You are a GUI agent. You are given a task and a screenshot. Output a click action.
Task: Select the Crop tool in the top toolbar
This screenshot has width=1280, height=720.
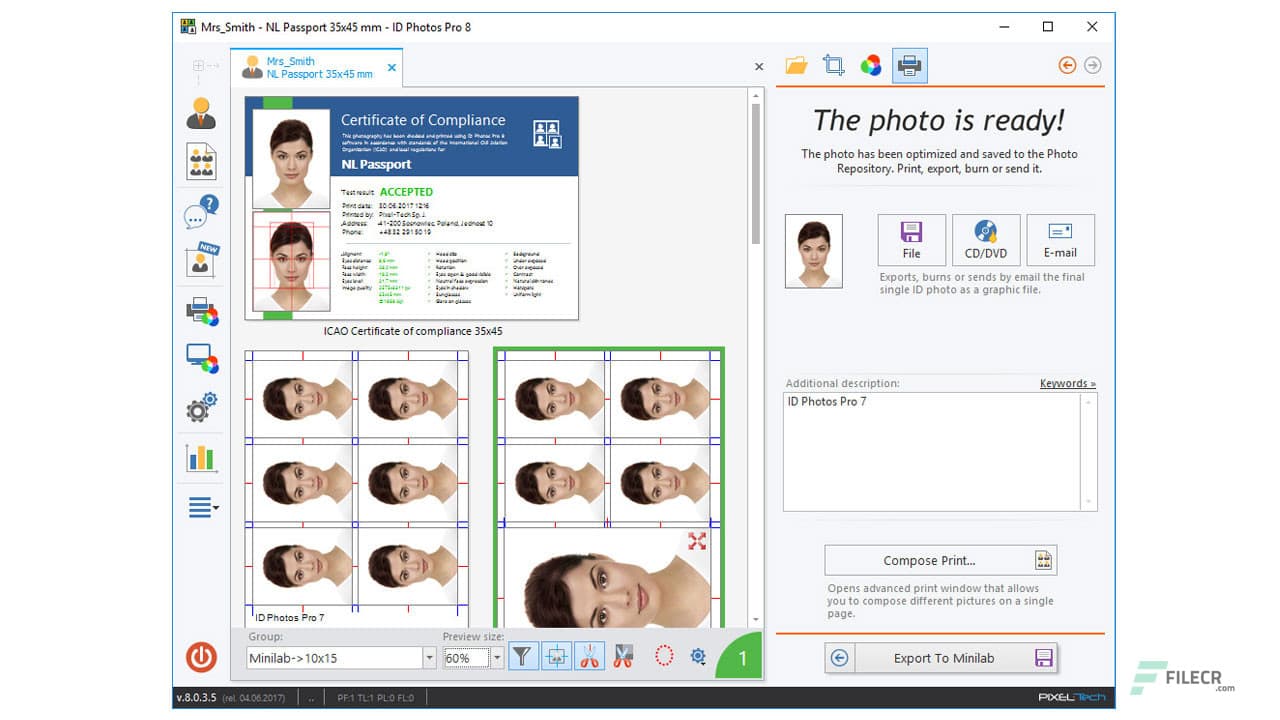coord(833,65)
